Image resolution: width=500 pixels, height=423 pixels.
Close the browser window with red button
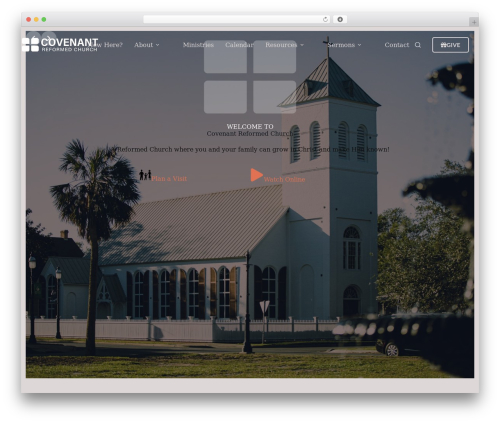tap(29, 19)
